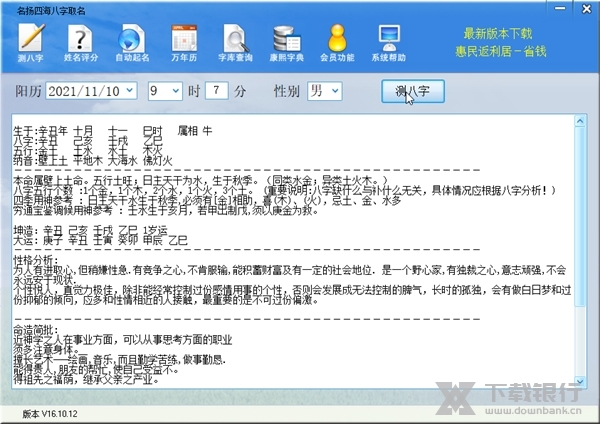Click the 得祖先之福荫 line
The image size is (600, 424).
[86, 380]
